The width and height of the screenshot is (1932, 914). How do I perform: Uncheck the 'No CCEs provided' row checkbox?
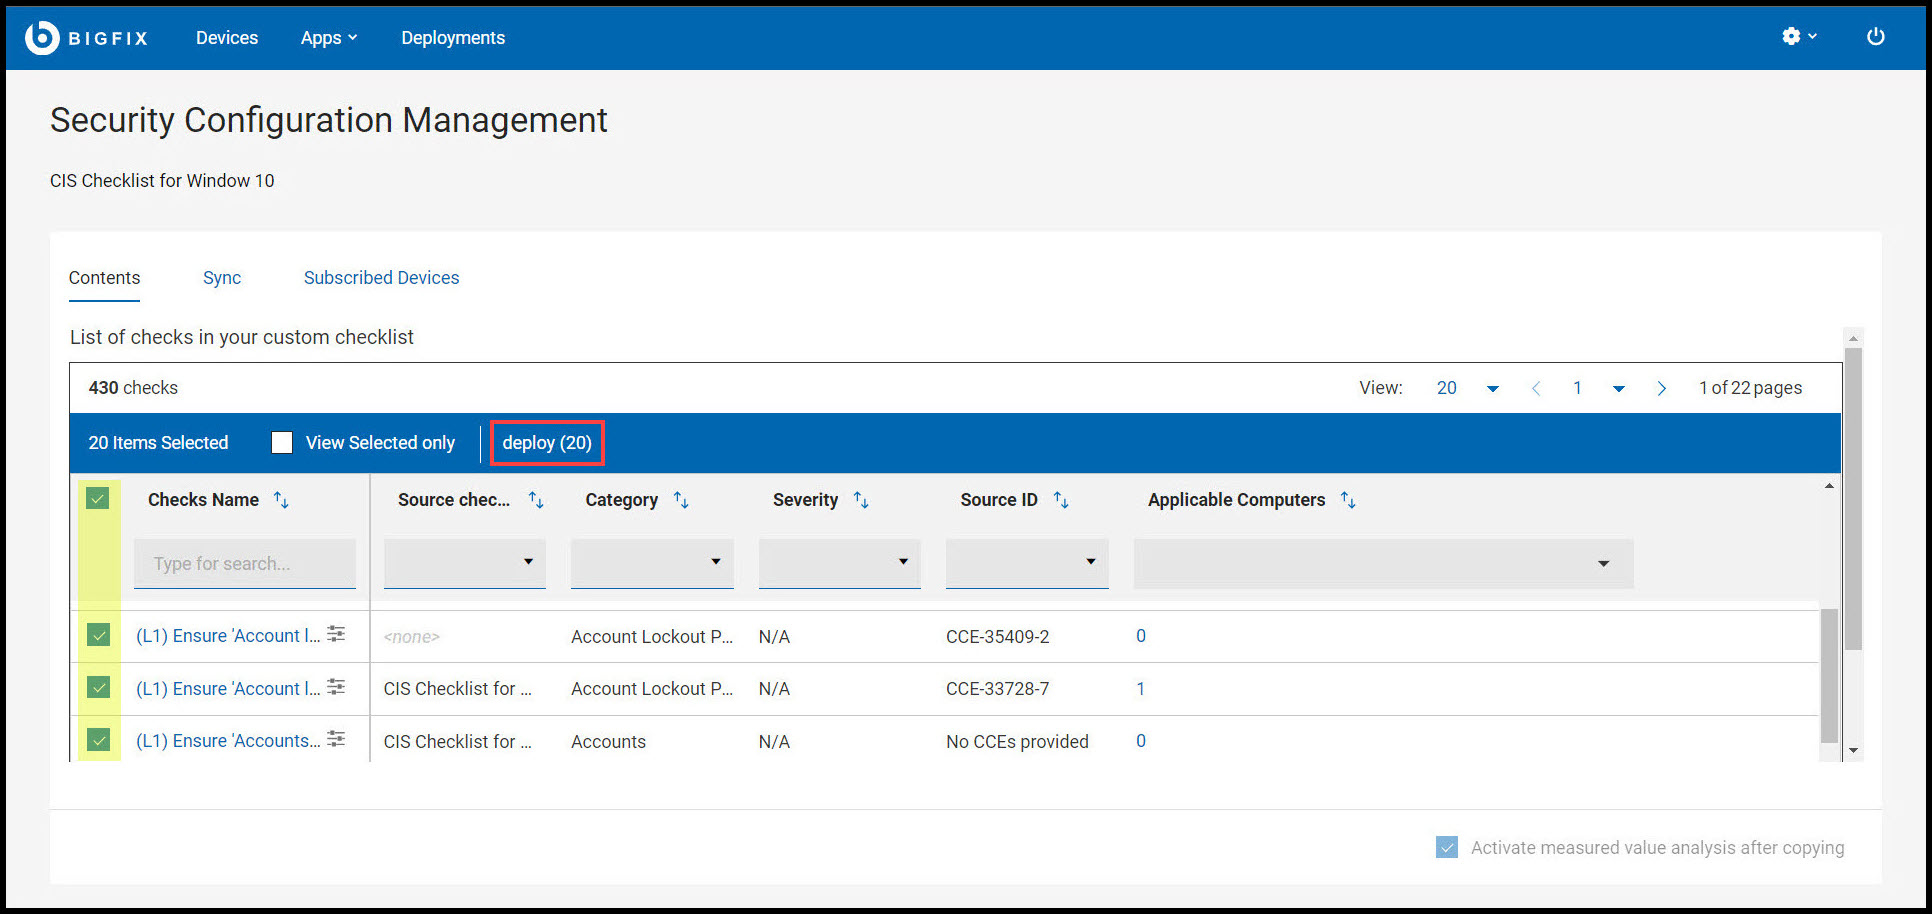point(98,740)
